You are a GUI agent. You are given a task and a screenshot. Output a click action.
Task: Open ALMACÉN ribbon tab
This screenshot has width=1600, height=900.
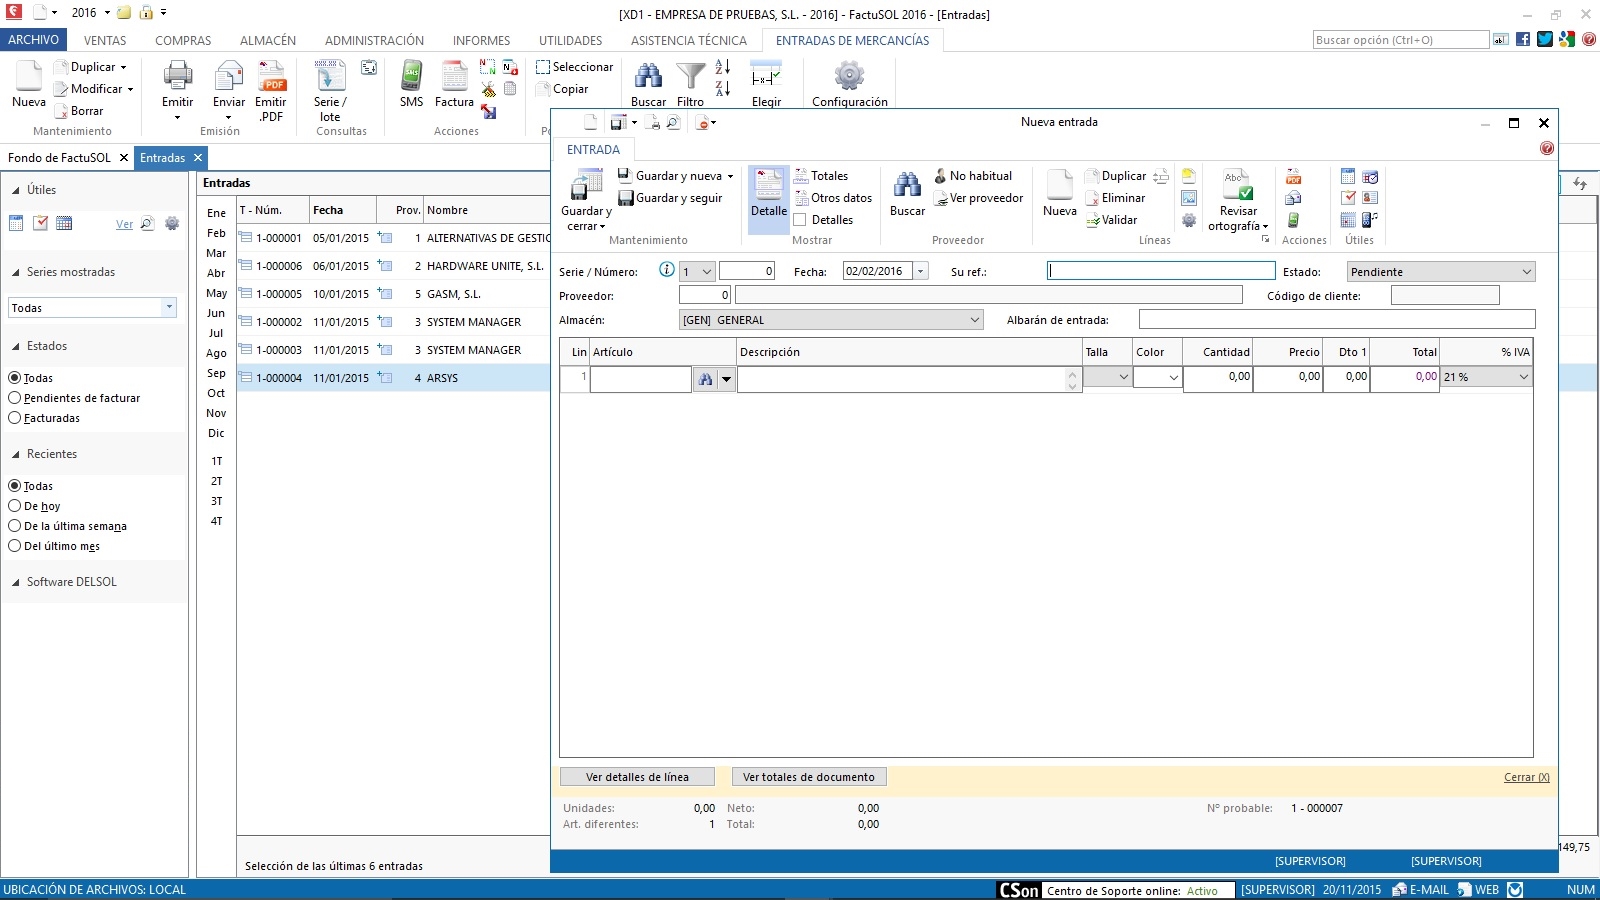click(268, 41)
